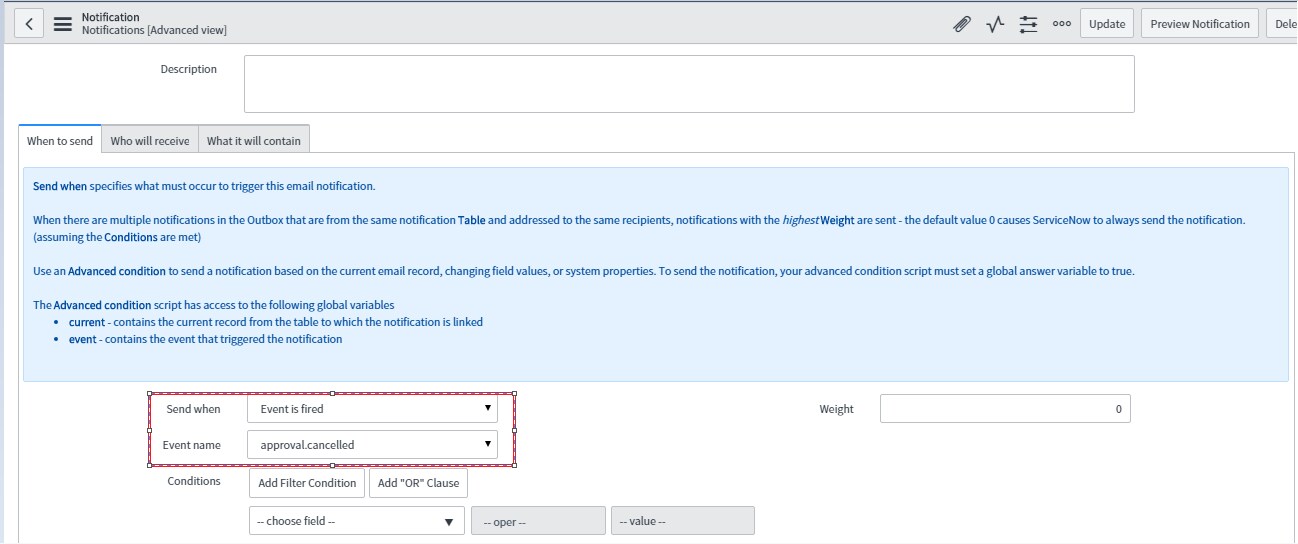Click the greyed-out value field
Screen dimensions: 1298x544
(x=682, y=521)
